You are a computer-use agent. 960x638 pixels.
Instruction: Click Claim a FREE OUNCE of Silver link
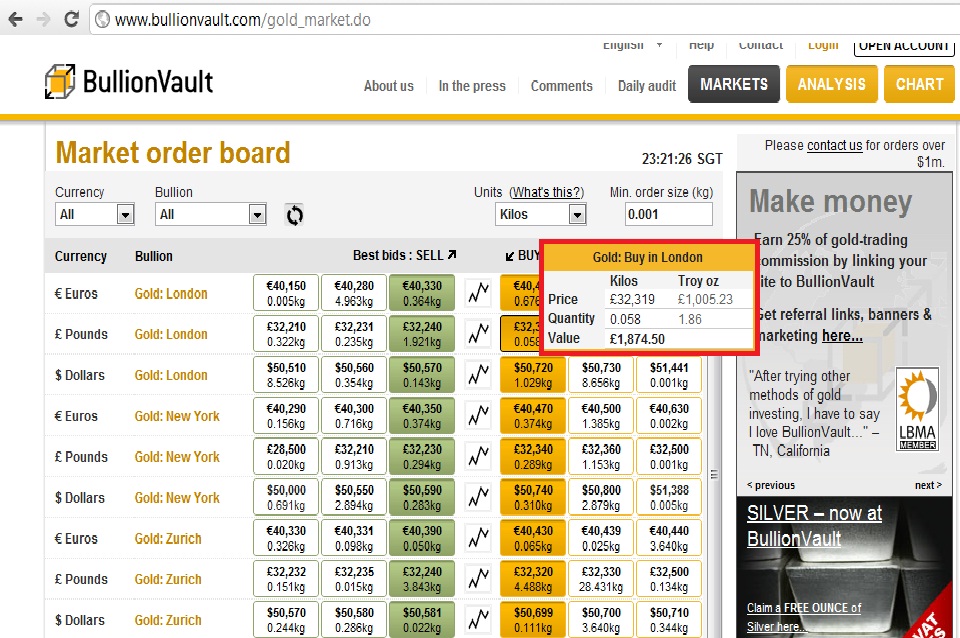point(803,617)
